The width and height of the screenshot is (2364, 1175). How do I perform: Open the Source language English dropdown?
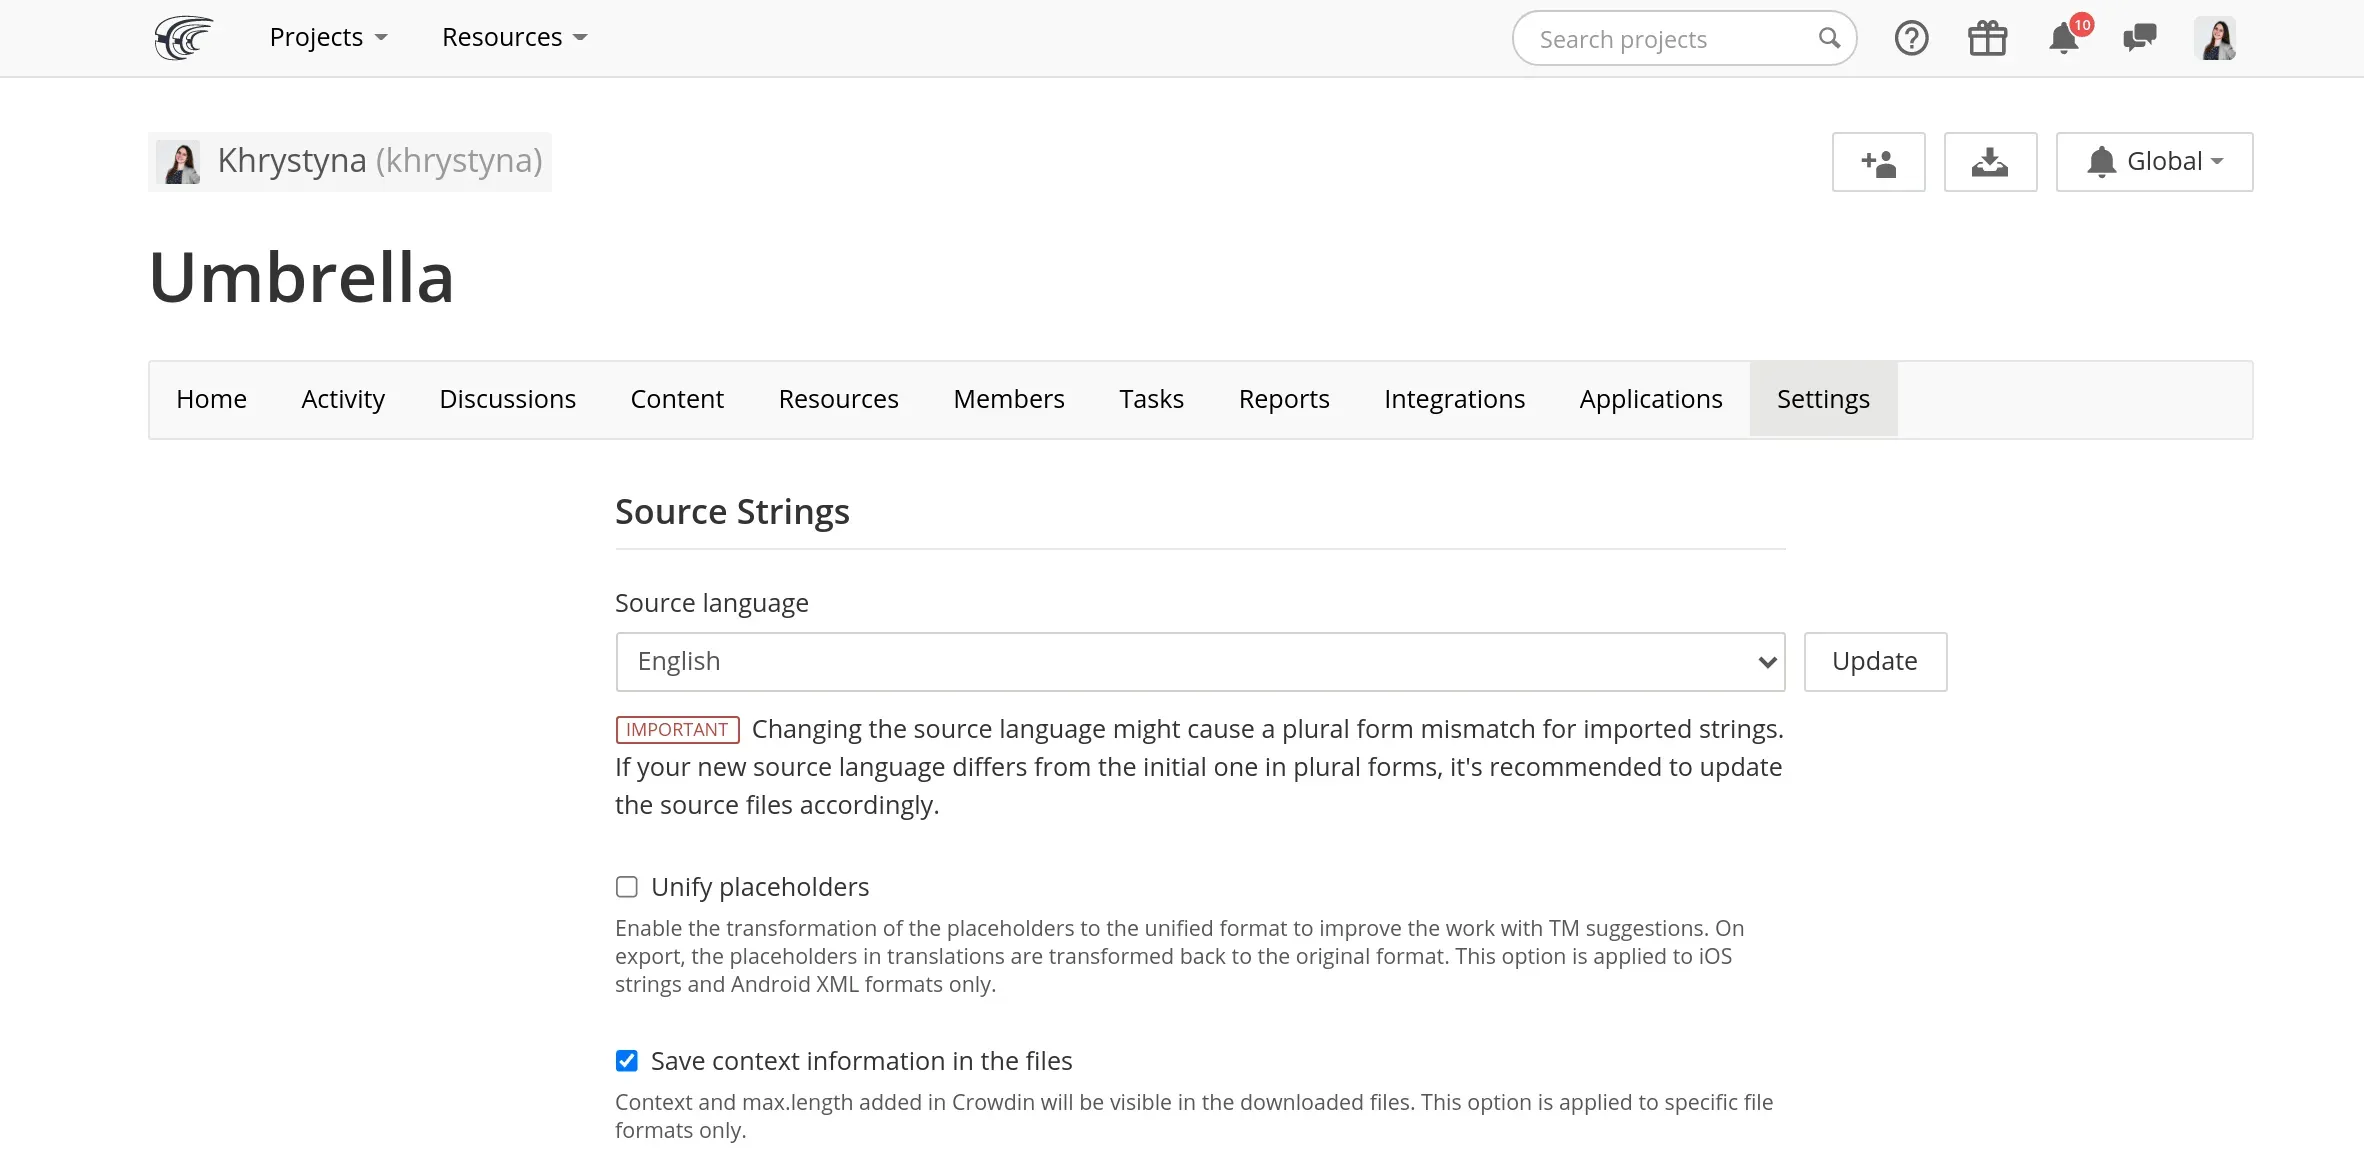1200,662
